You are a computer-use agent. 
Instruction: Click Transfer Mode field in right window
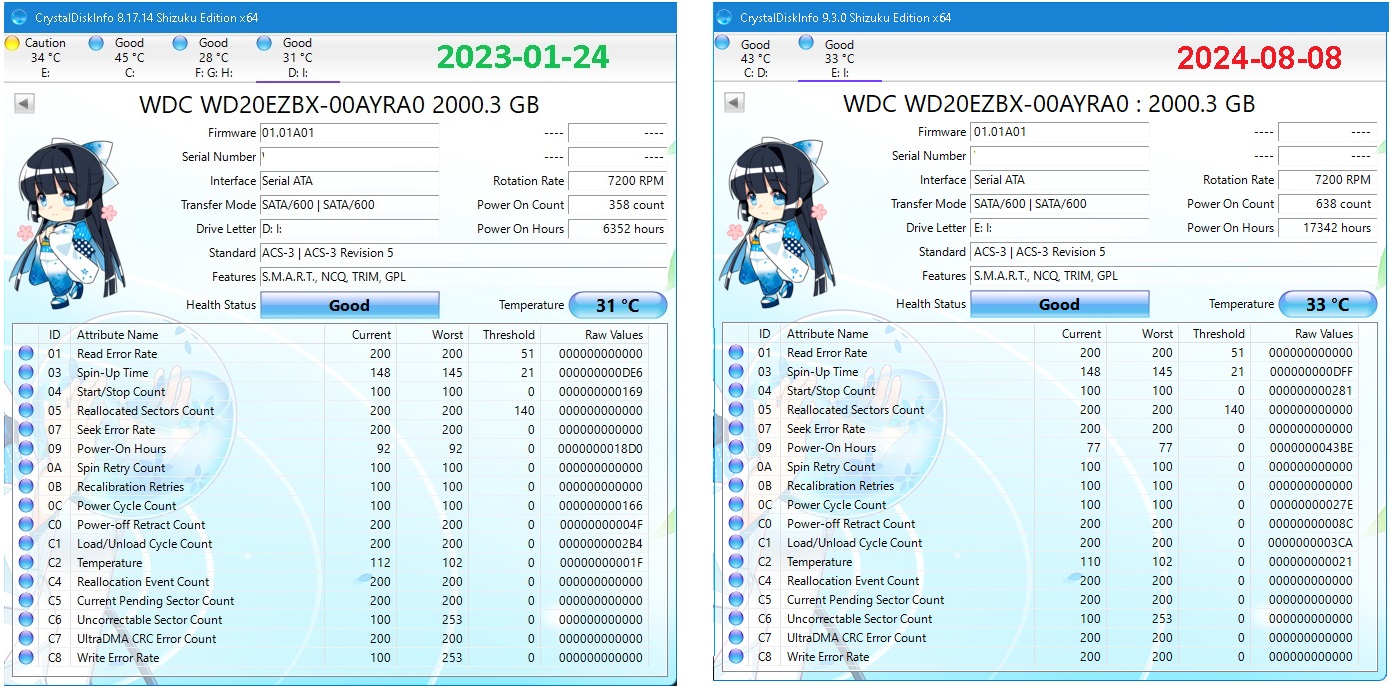[x=1060, y=204]
